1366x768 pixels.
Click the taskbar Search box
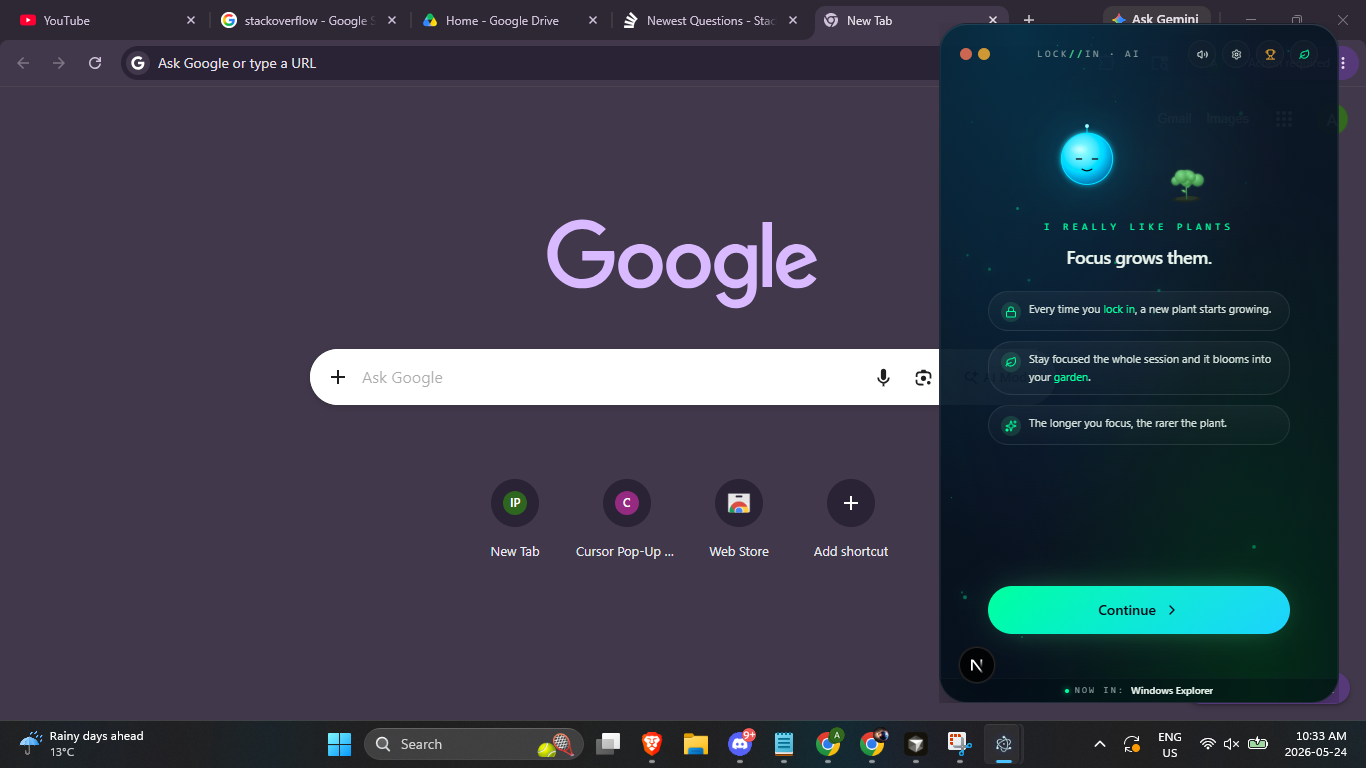click(474, 744)
